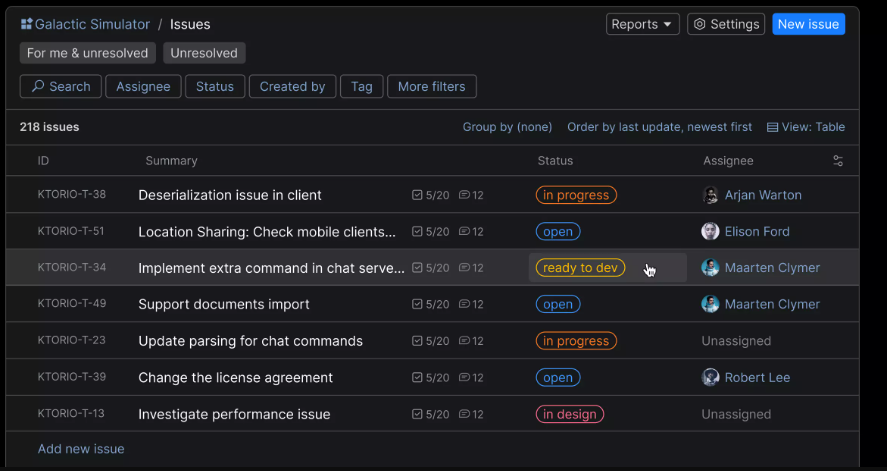Change the 'Order by last update' sorting

tap(659, 127)
